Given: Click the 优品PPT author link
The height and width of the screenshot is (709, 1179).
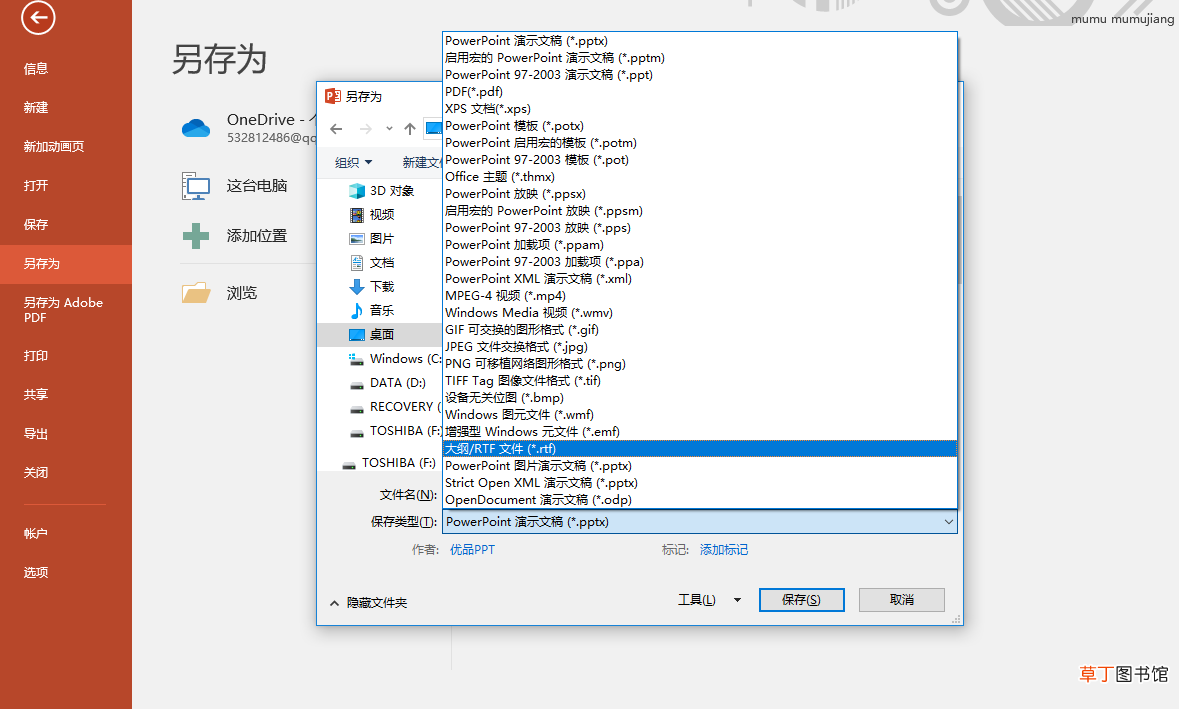Looking at the screenshot, I should 472,550.
